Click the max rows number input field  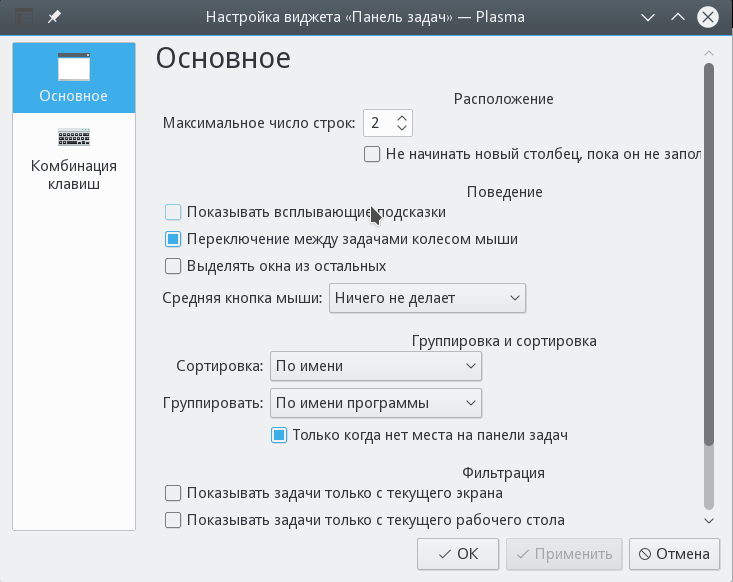pyautogui.click(x=378, y=123)
